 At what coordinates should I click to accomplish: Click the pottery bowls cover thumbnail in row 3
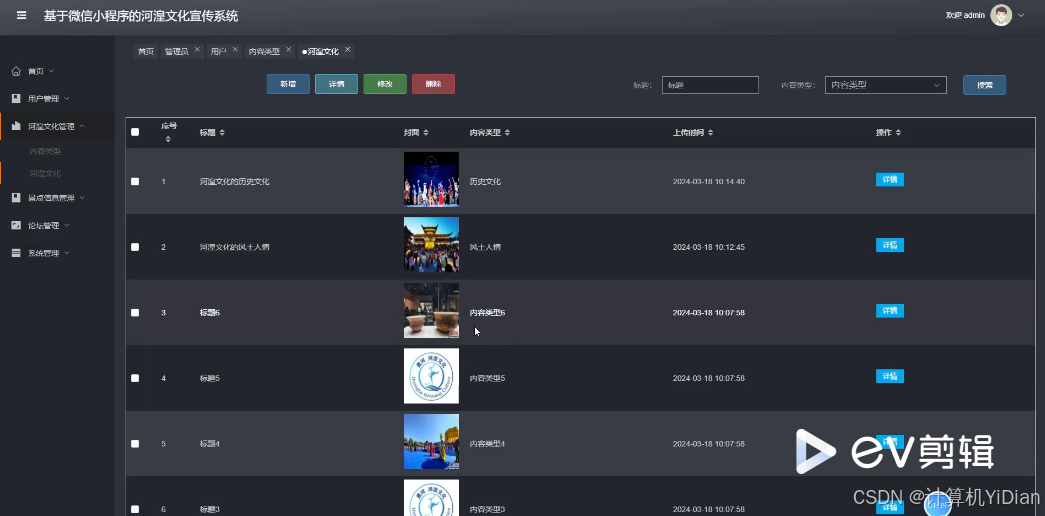tap(431, 311)
